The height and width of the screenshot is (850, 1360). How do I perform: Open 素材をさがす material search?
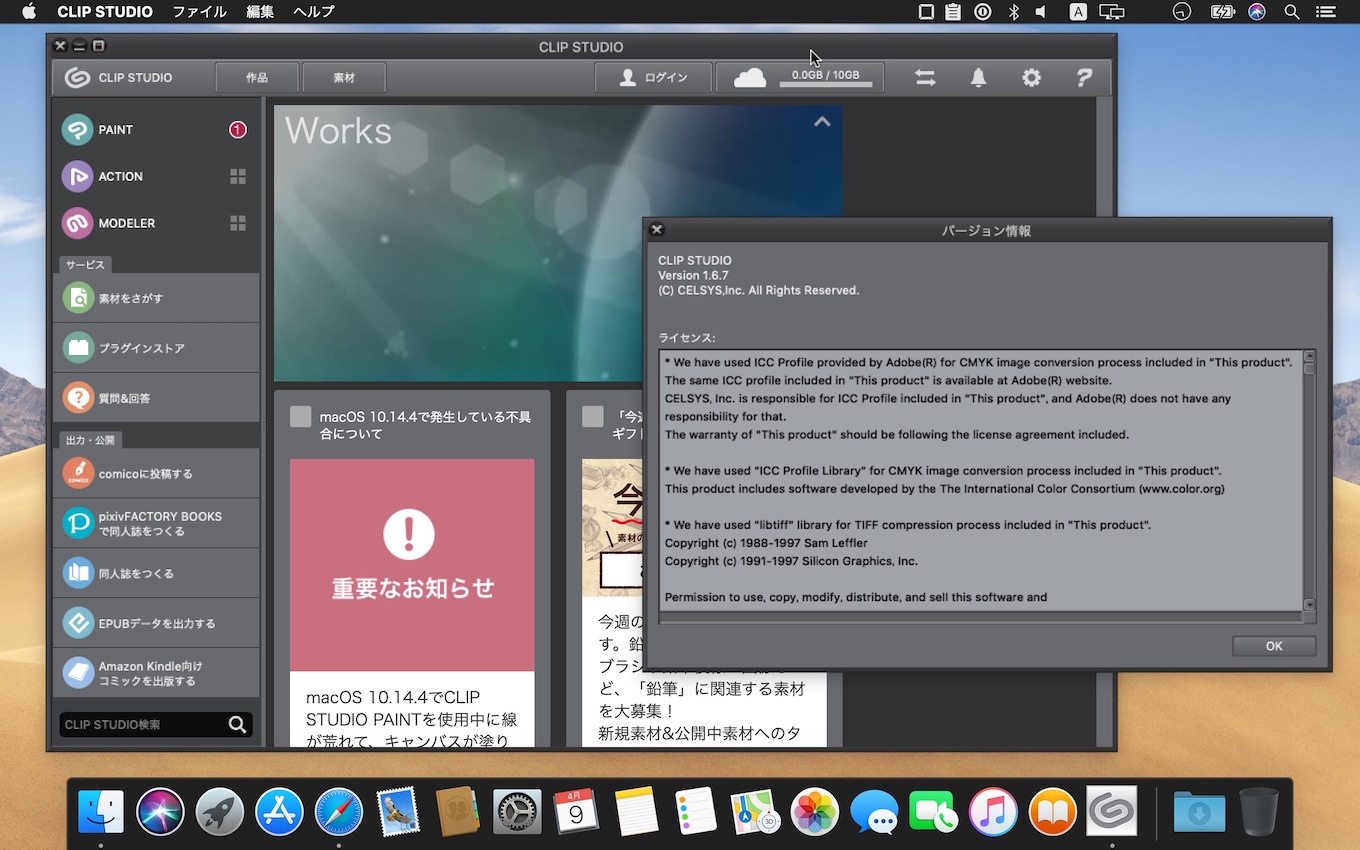pyautogui.click(x=155, y=298)
